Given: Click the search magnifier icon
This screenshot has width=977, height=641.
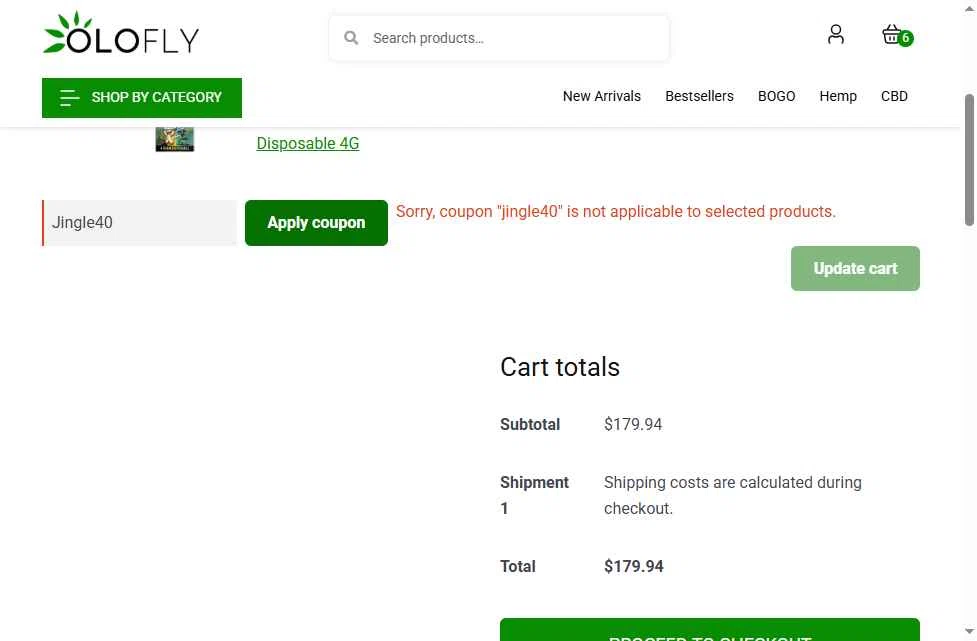Looking at the screenshot, I should (351, 38).
